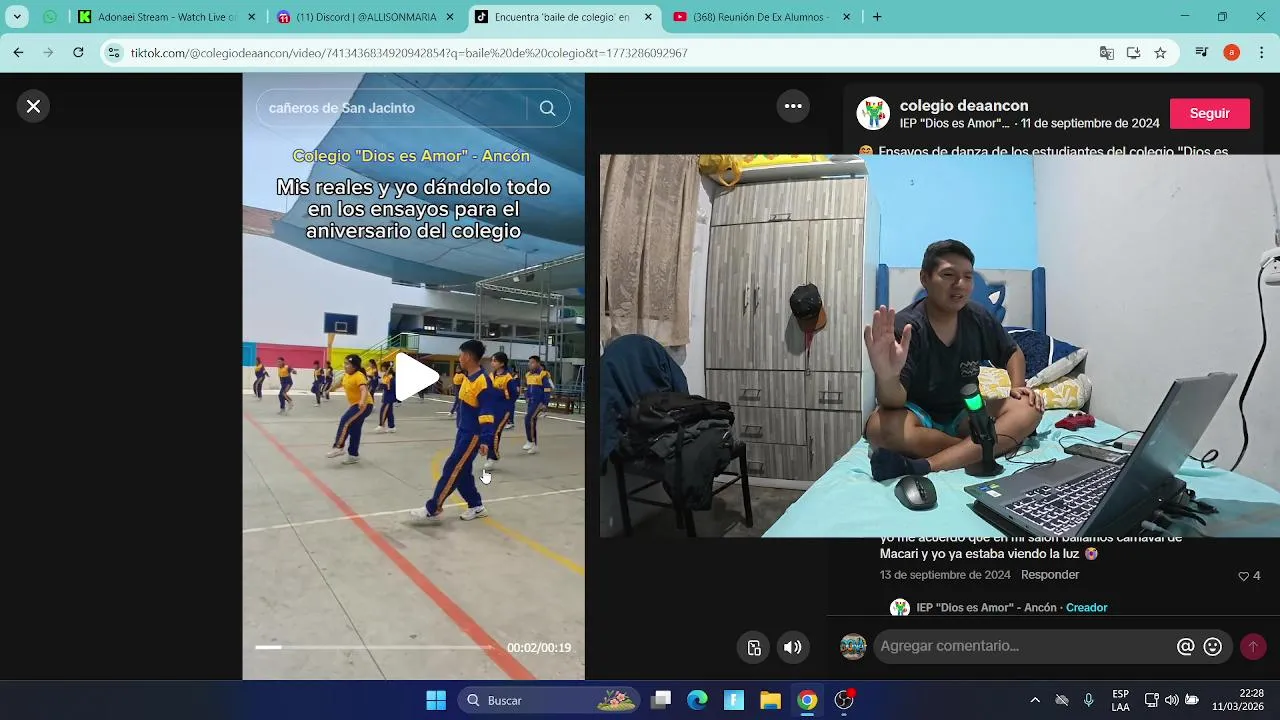Click the taskbar Buscar search box
This screenshot has height=720, width=1280.
click(550, 700)
